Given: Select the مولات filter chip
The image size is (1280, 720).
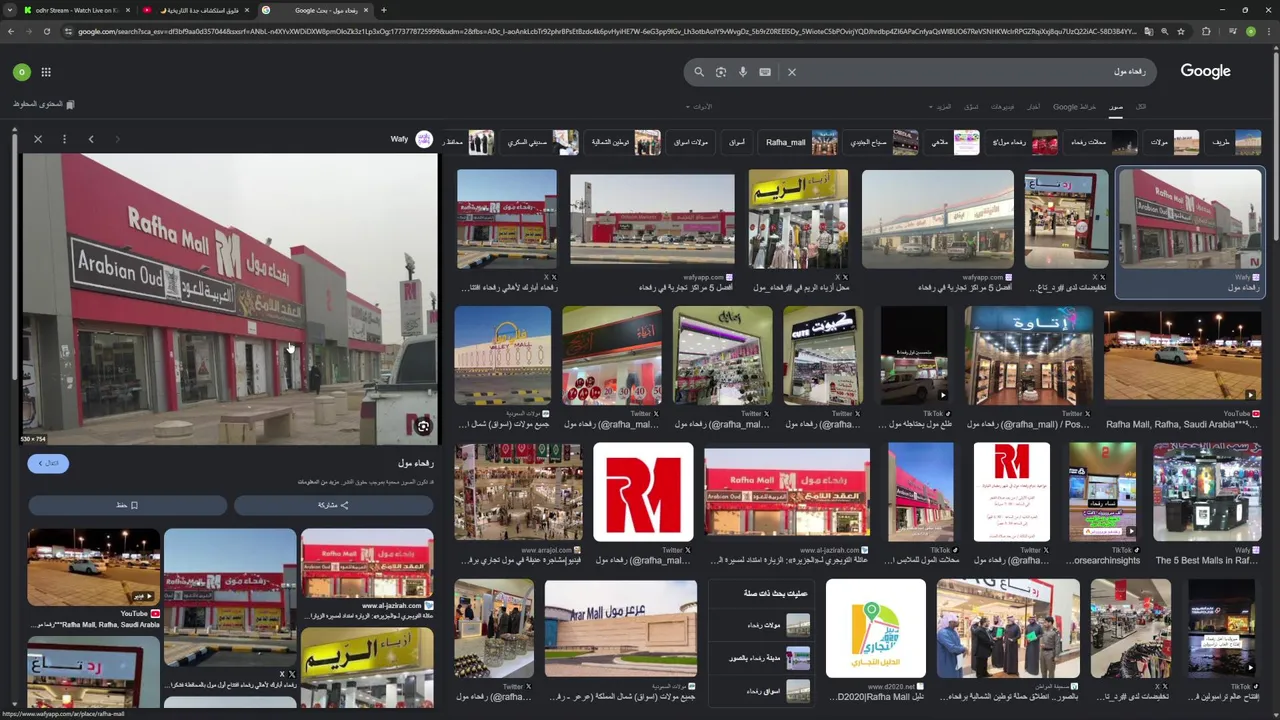Looking at the screenshot, I should coord(1173,142).
